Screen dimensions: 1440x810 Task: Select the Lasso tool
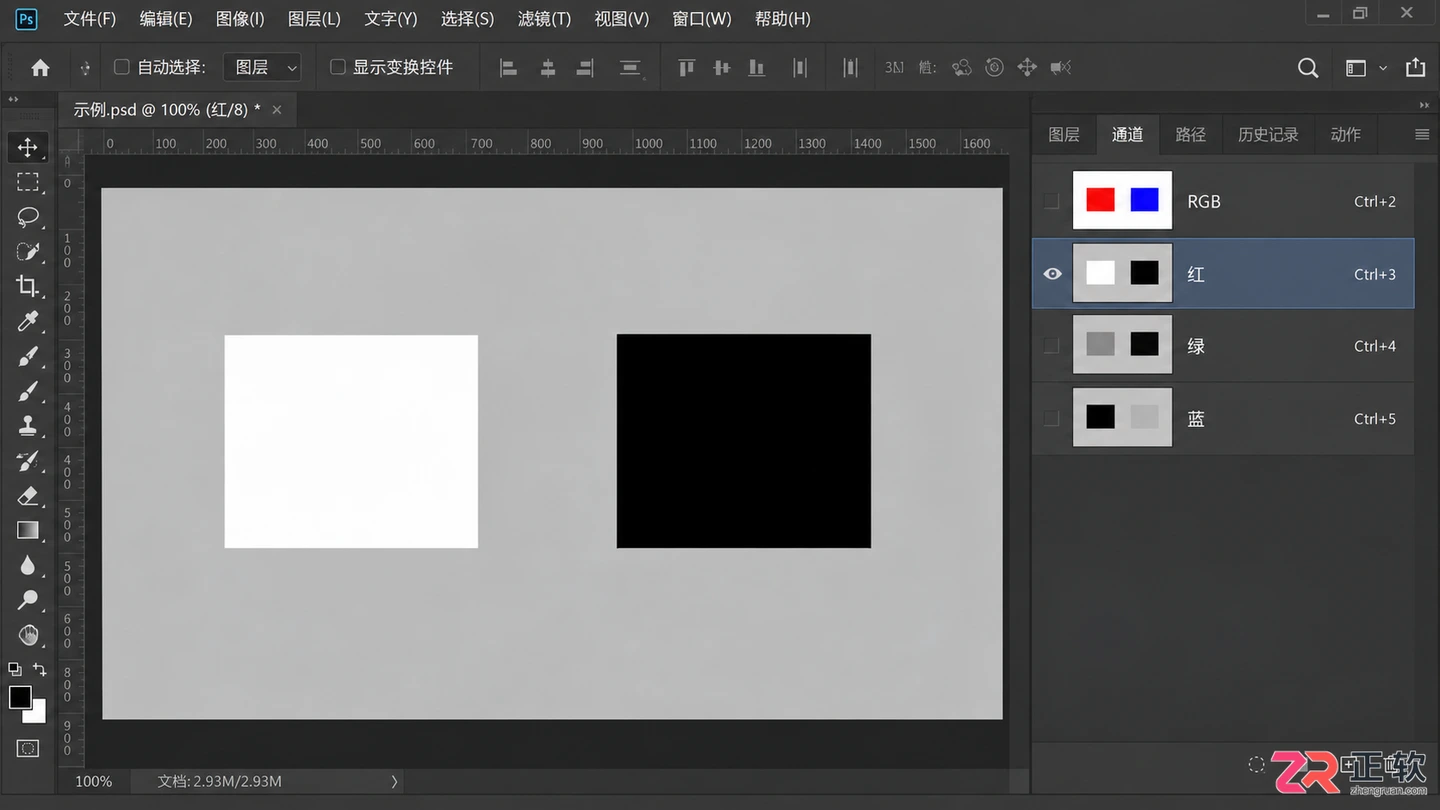pos(27,217)
